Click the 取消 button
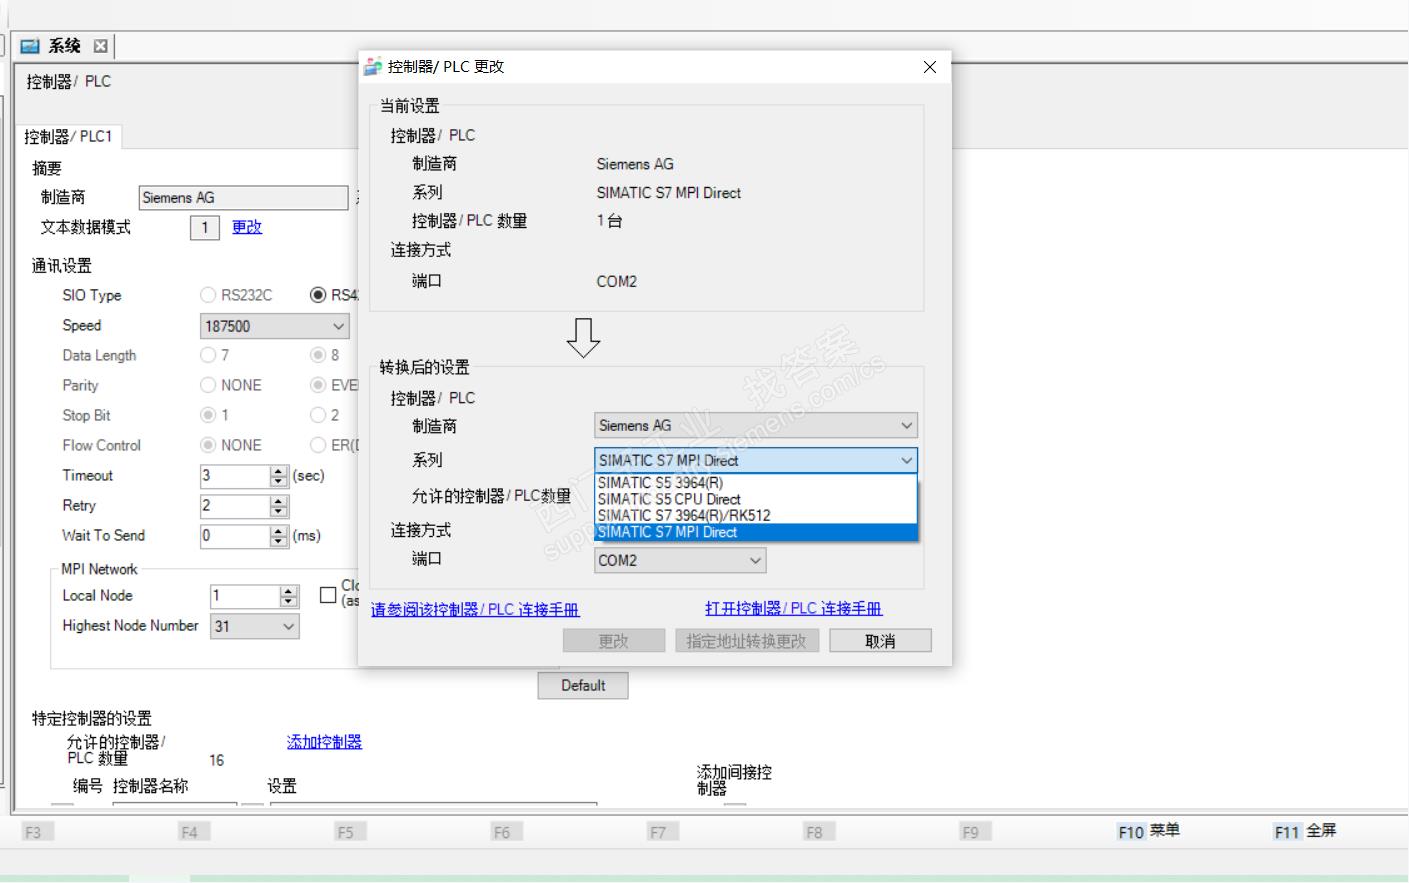Image resolution: width=1409 pixels, height=883 pixels. pyautogui.click(x=880, y=641)
